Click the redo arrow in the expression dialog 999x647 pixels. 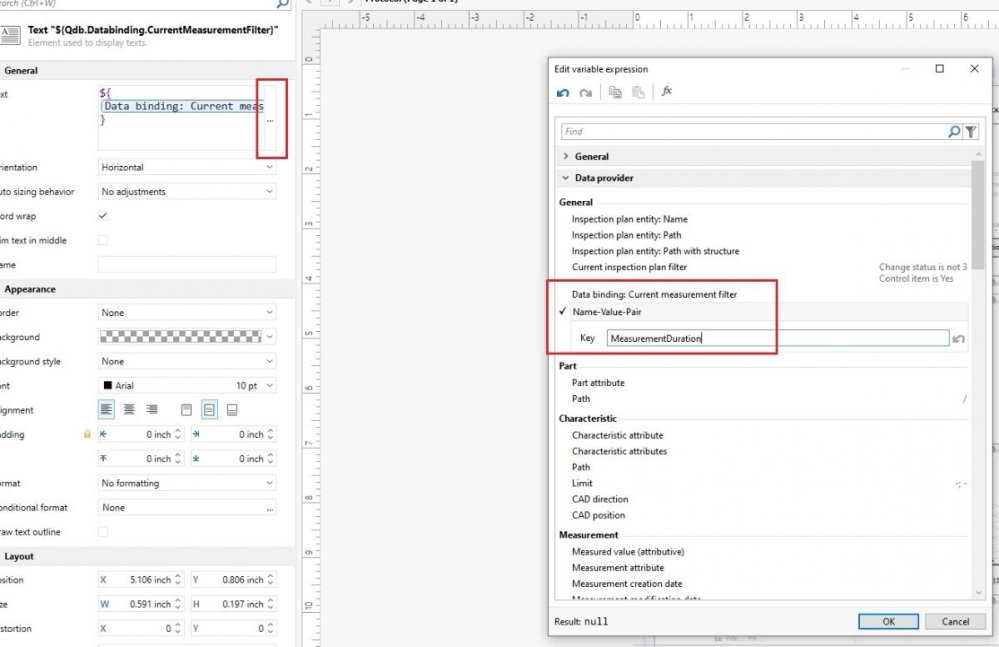tap(585, 92)
